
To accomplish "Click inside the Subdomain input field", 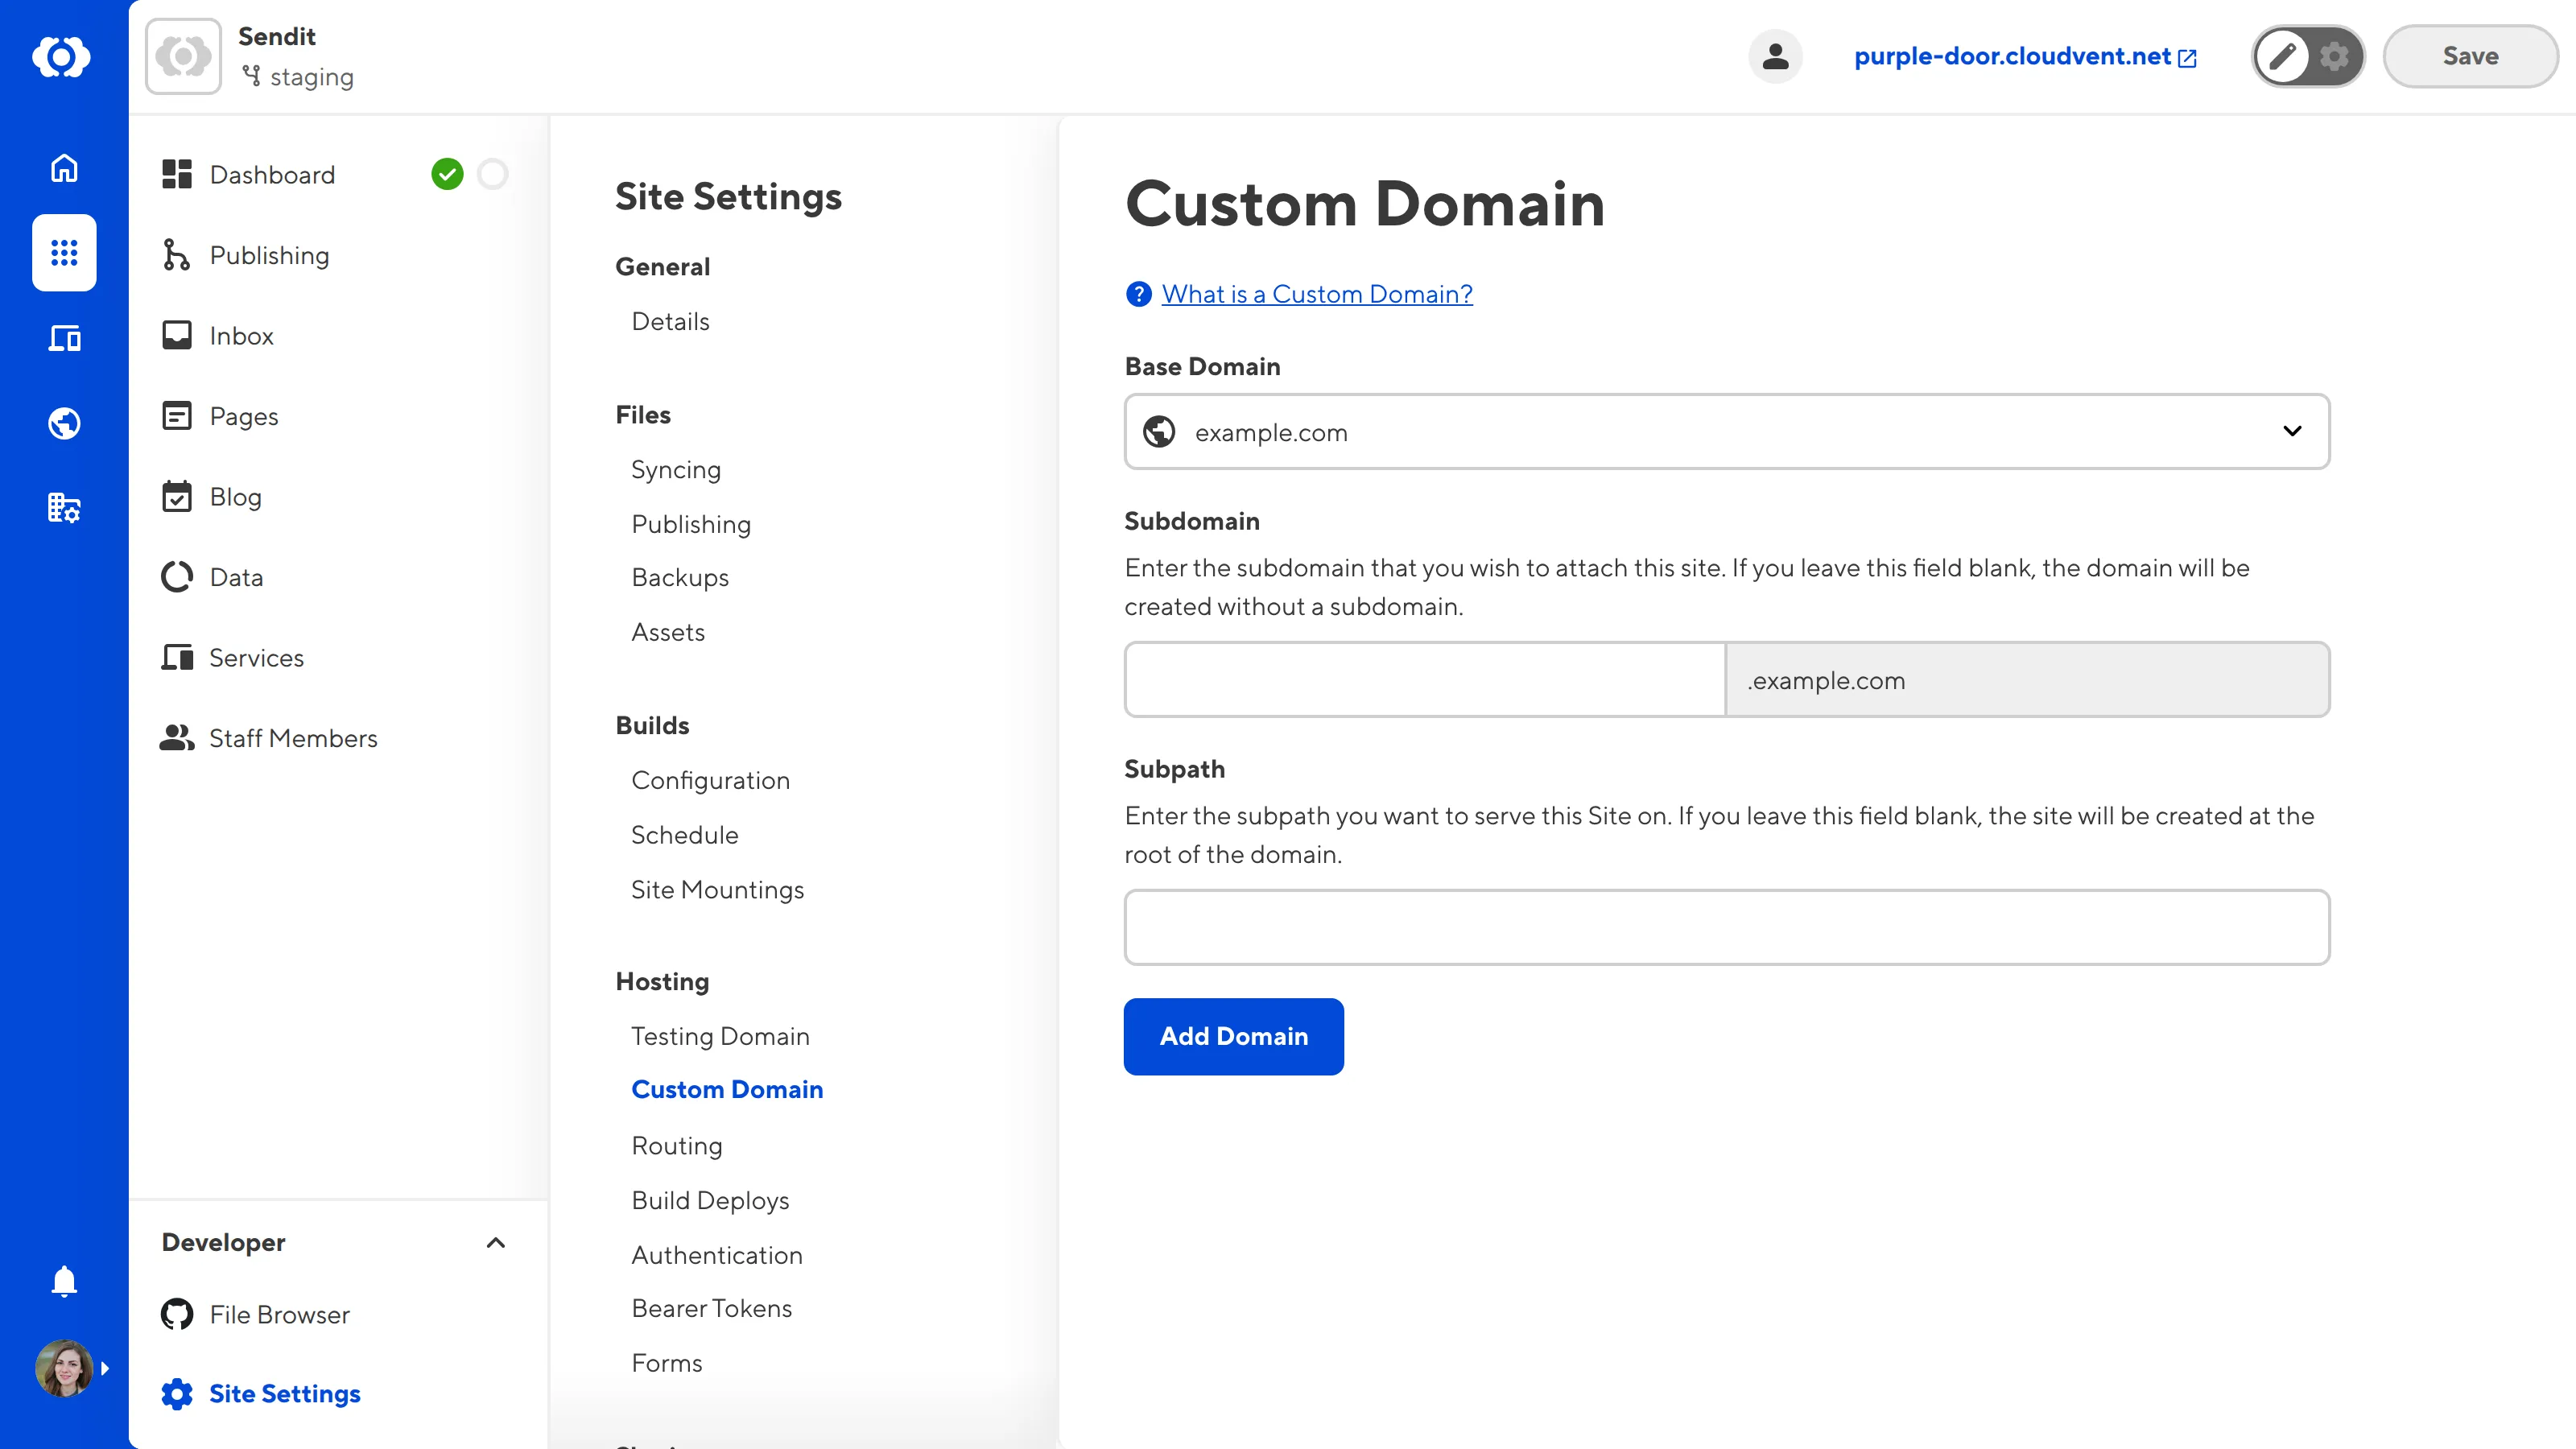I will 1424,679.
